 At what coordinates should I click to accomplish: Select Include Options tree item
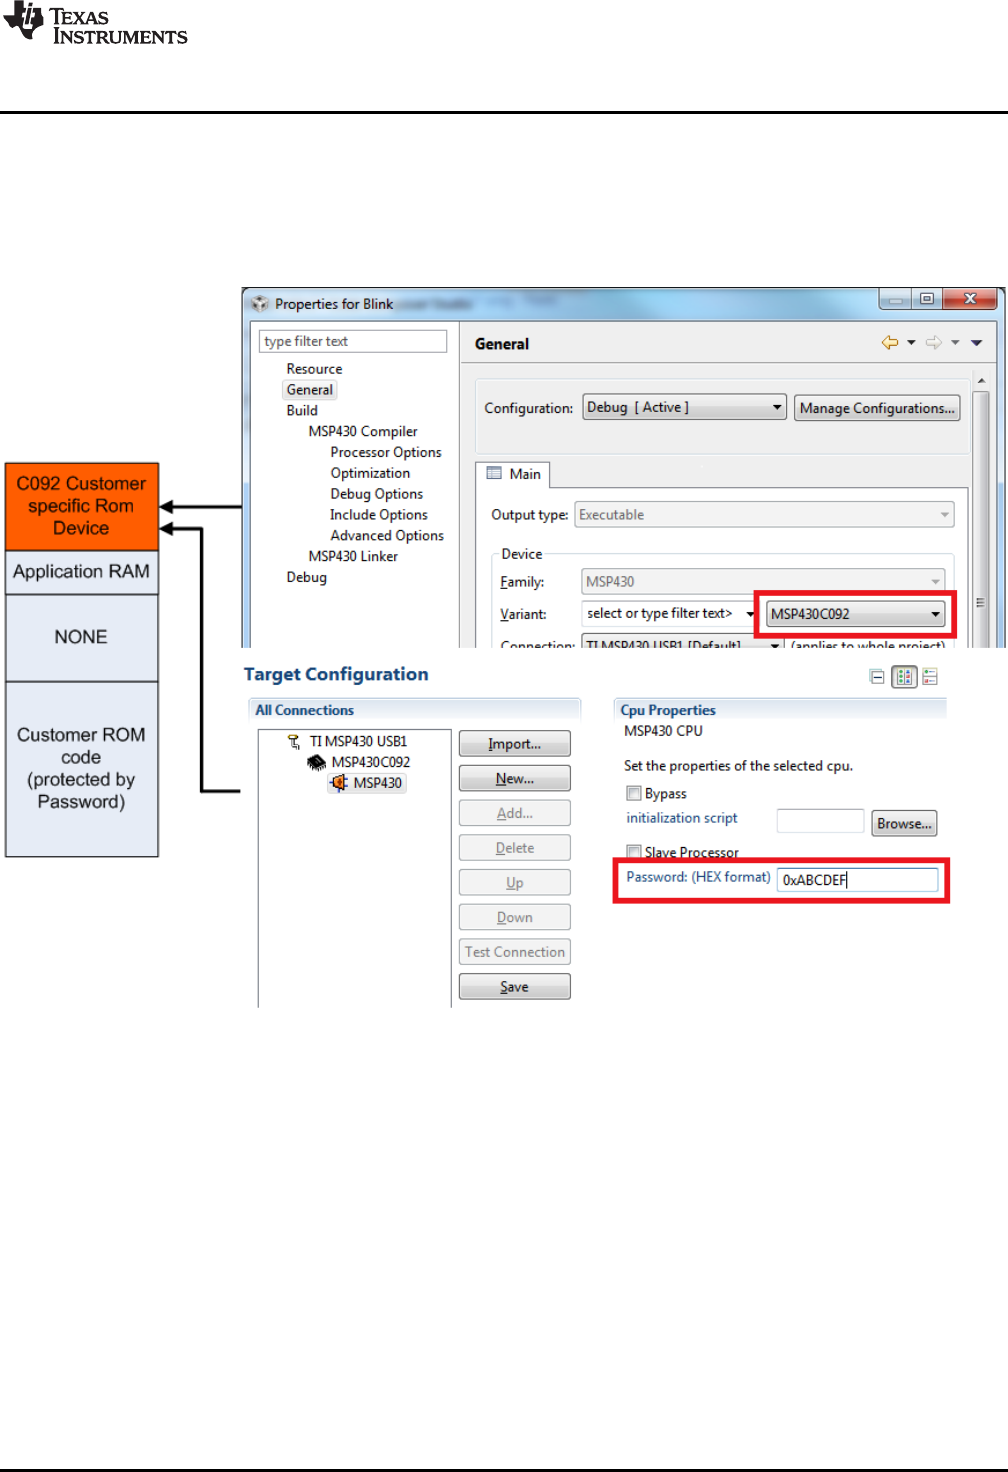379,515
